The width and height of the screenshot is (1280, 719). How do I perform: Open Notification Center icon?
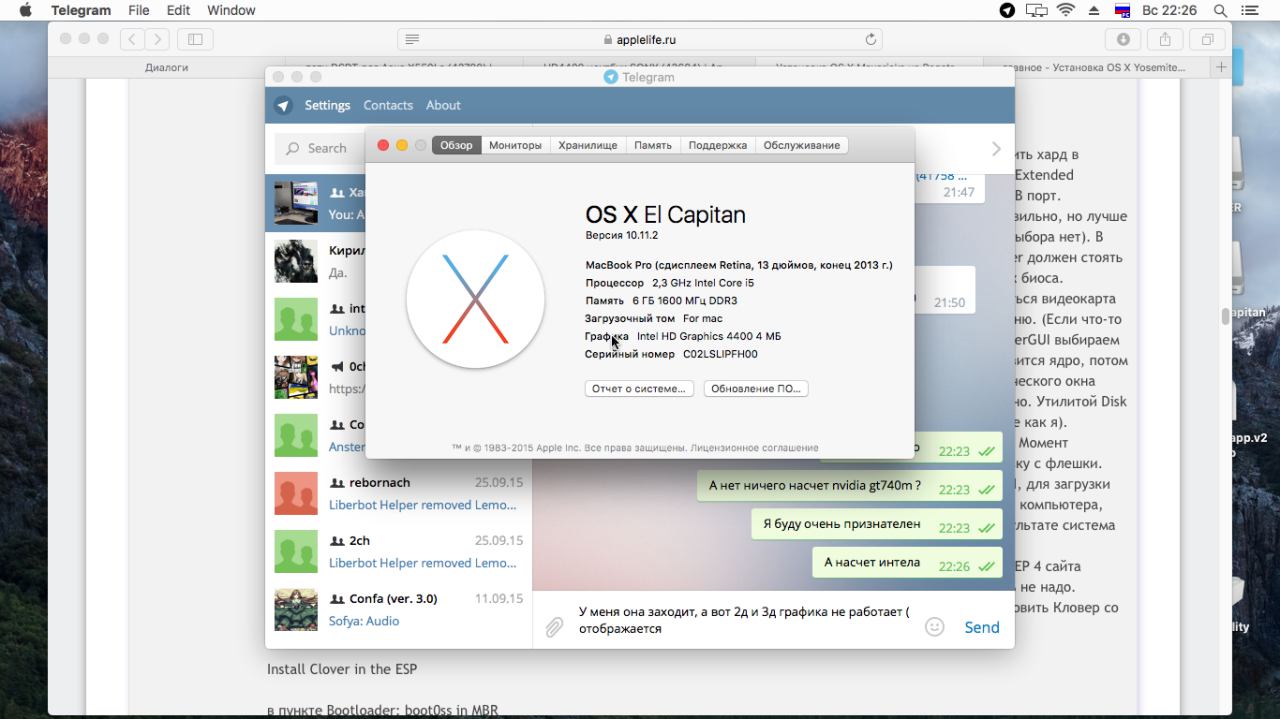click(x=1249, y=10)
